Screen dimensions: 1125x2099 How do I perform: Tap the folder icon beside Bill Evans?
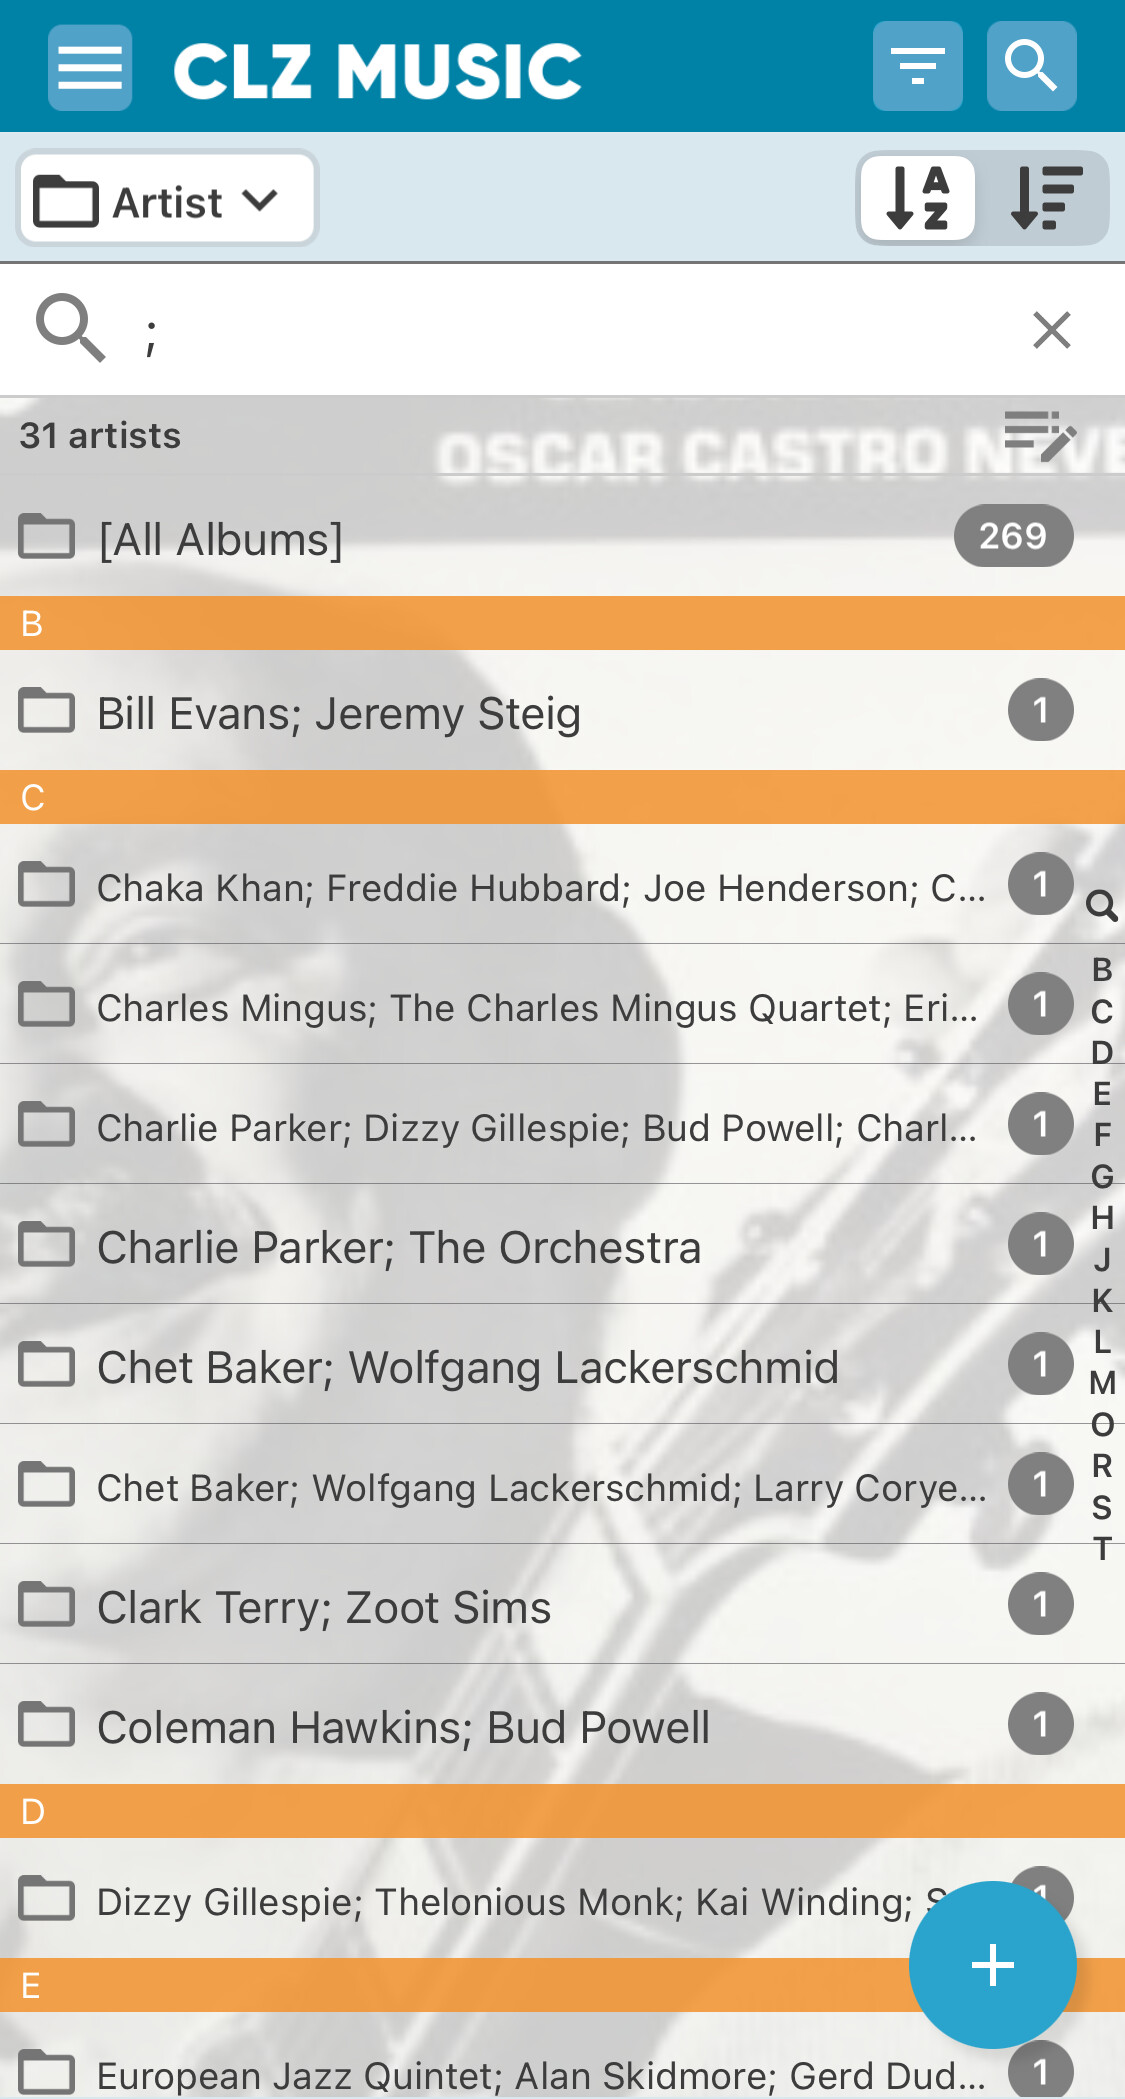(47, 711)
